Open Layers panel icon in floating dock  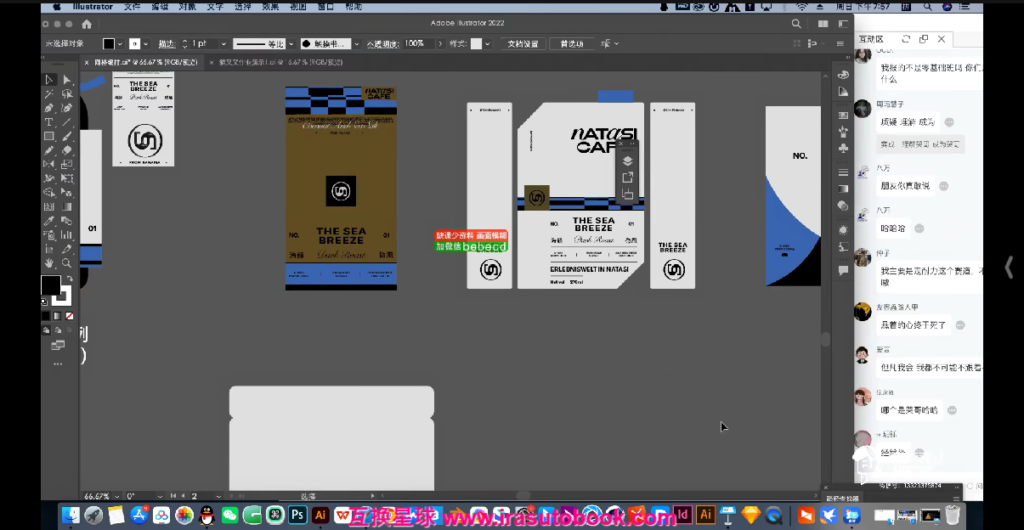point(627,161)
